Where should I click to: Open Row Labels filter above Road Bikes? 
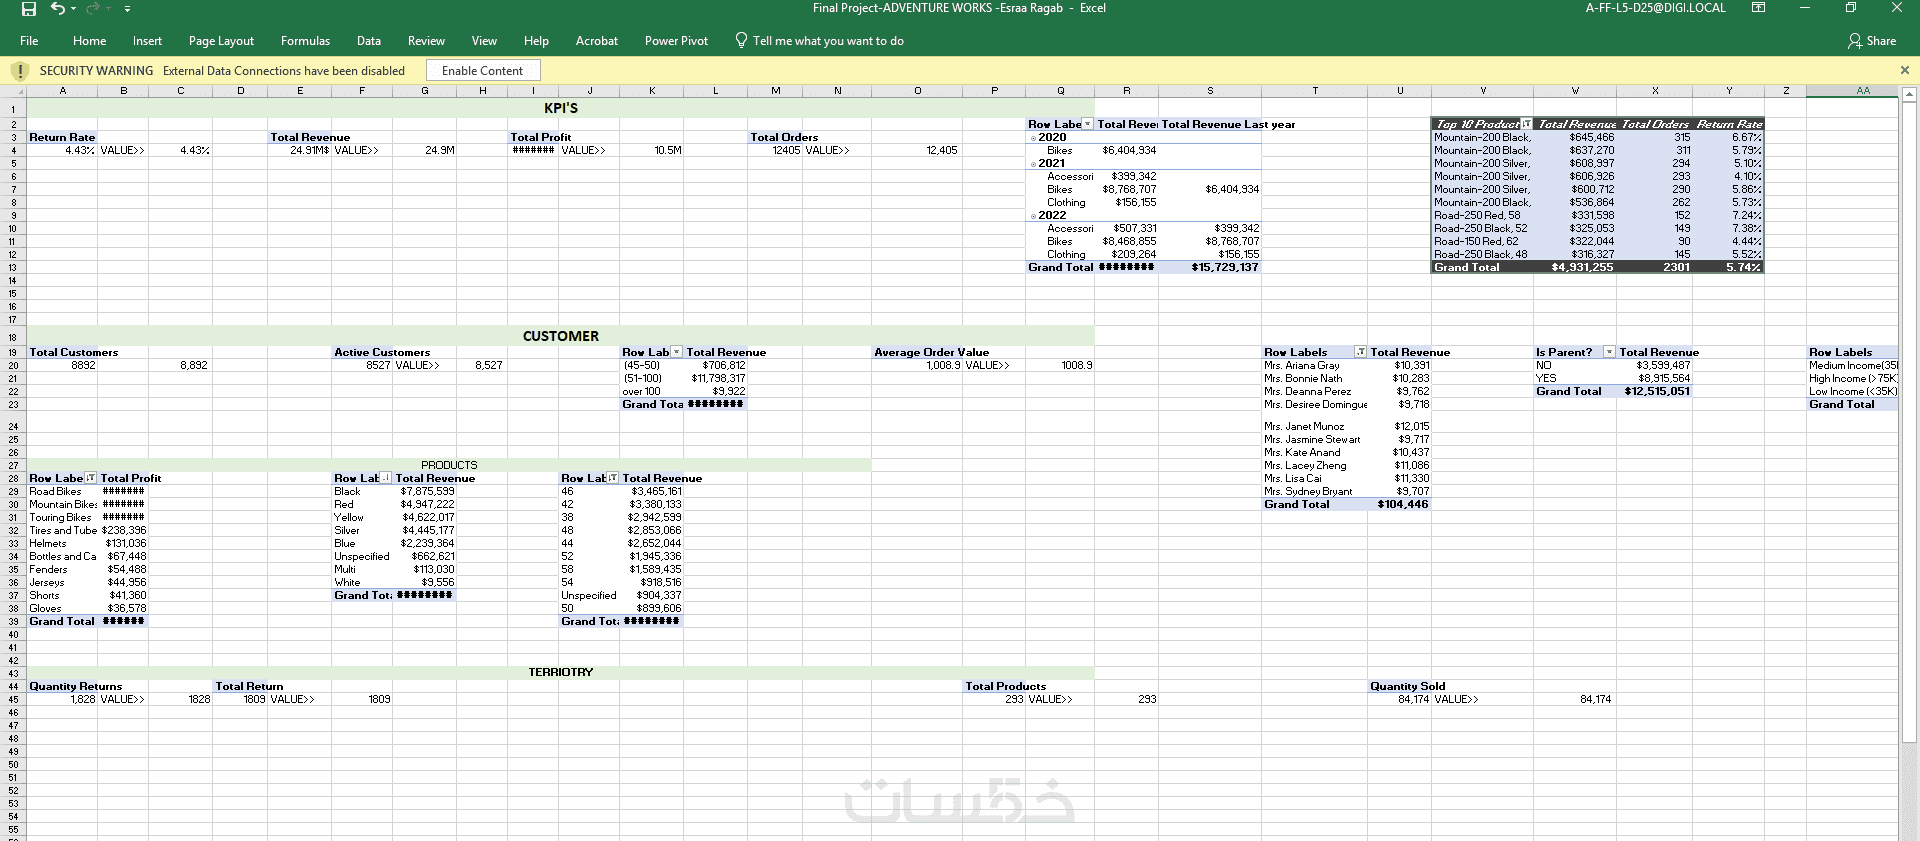91,478
